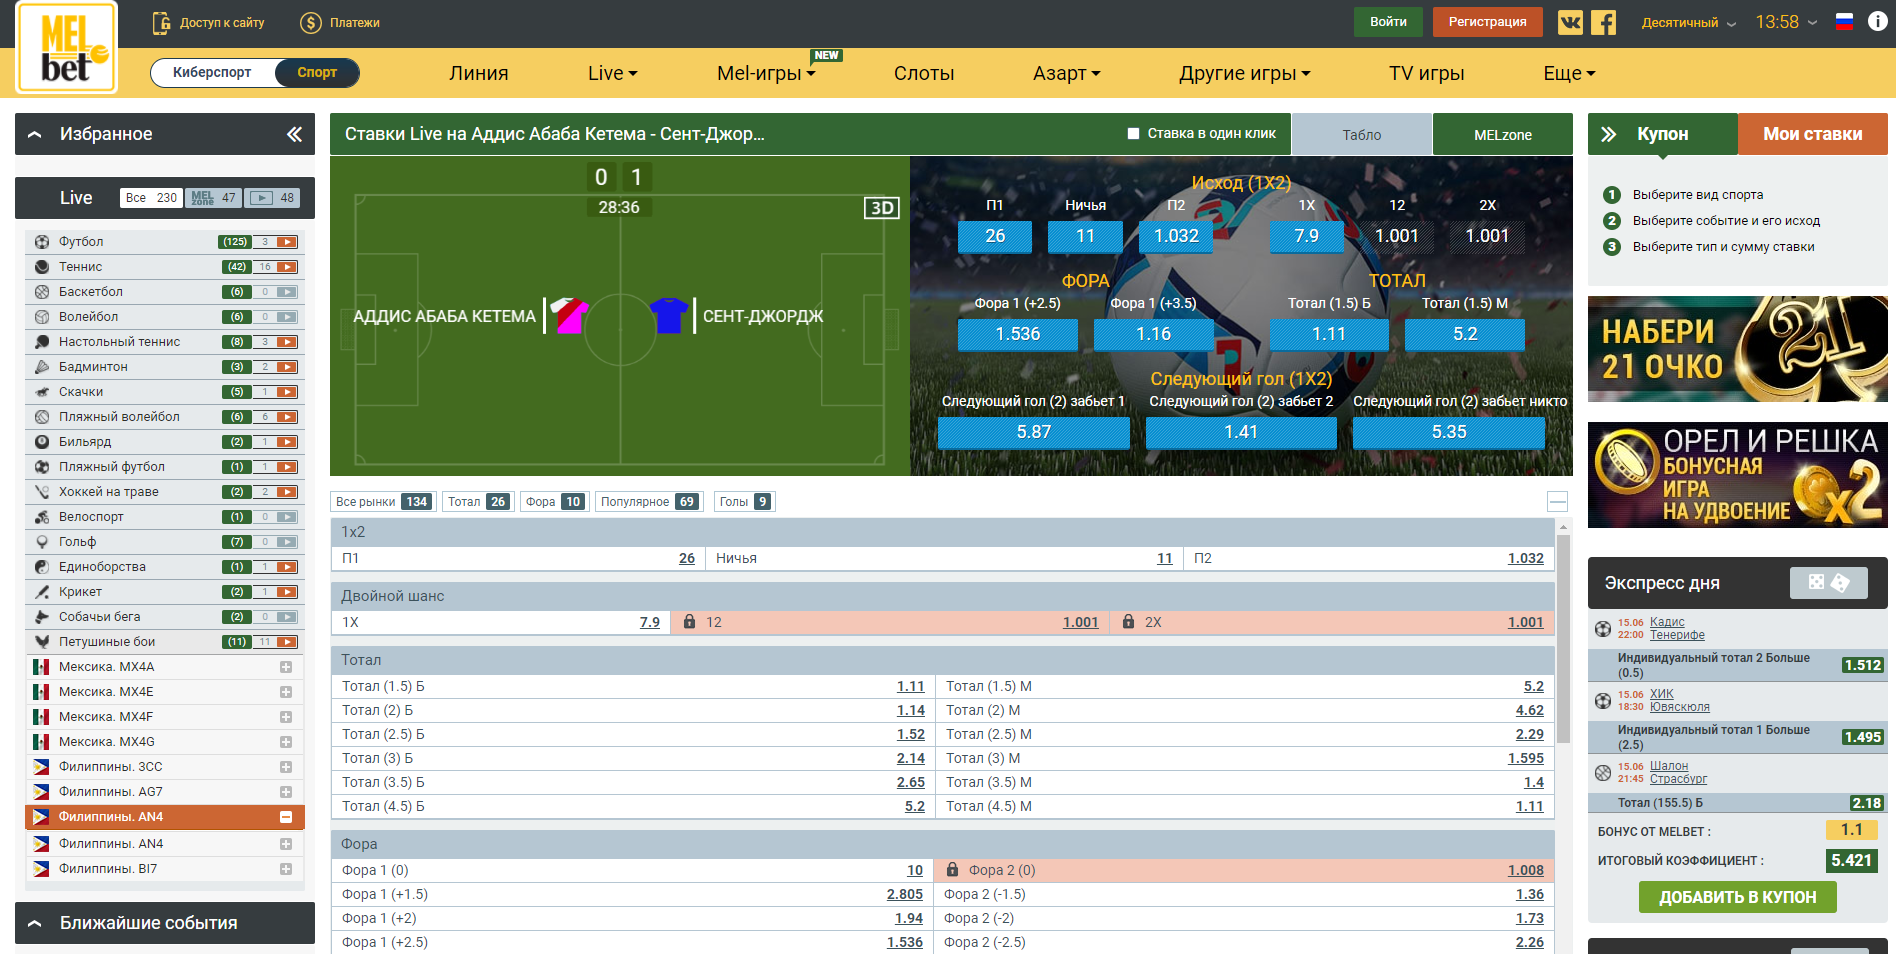Open the Facebook page icon
1896x954 pixels.
click(x=1603, y=22)
